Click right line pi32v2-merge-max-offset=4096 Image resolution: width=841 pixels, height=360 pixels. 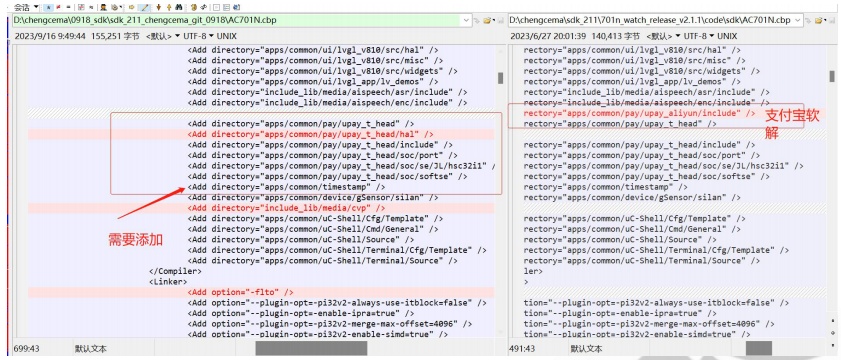coord(649,324)
